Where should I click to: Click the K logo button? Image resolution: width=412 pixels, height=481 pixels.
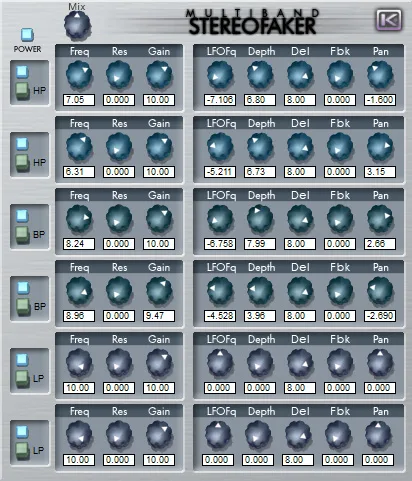pos(389,20)
